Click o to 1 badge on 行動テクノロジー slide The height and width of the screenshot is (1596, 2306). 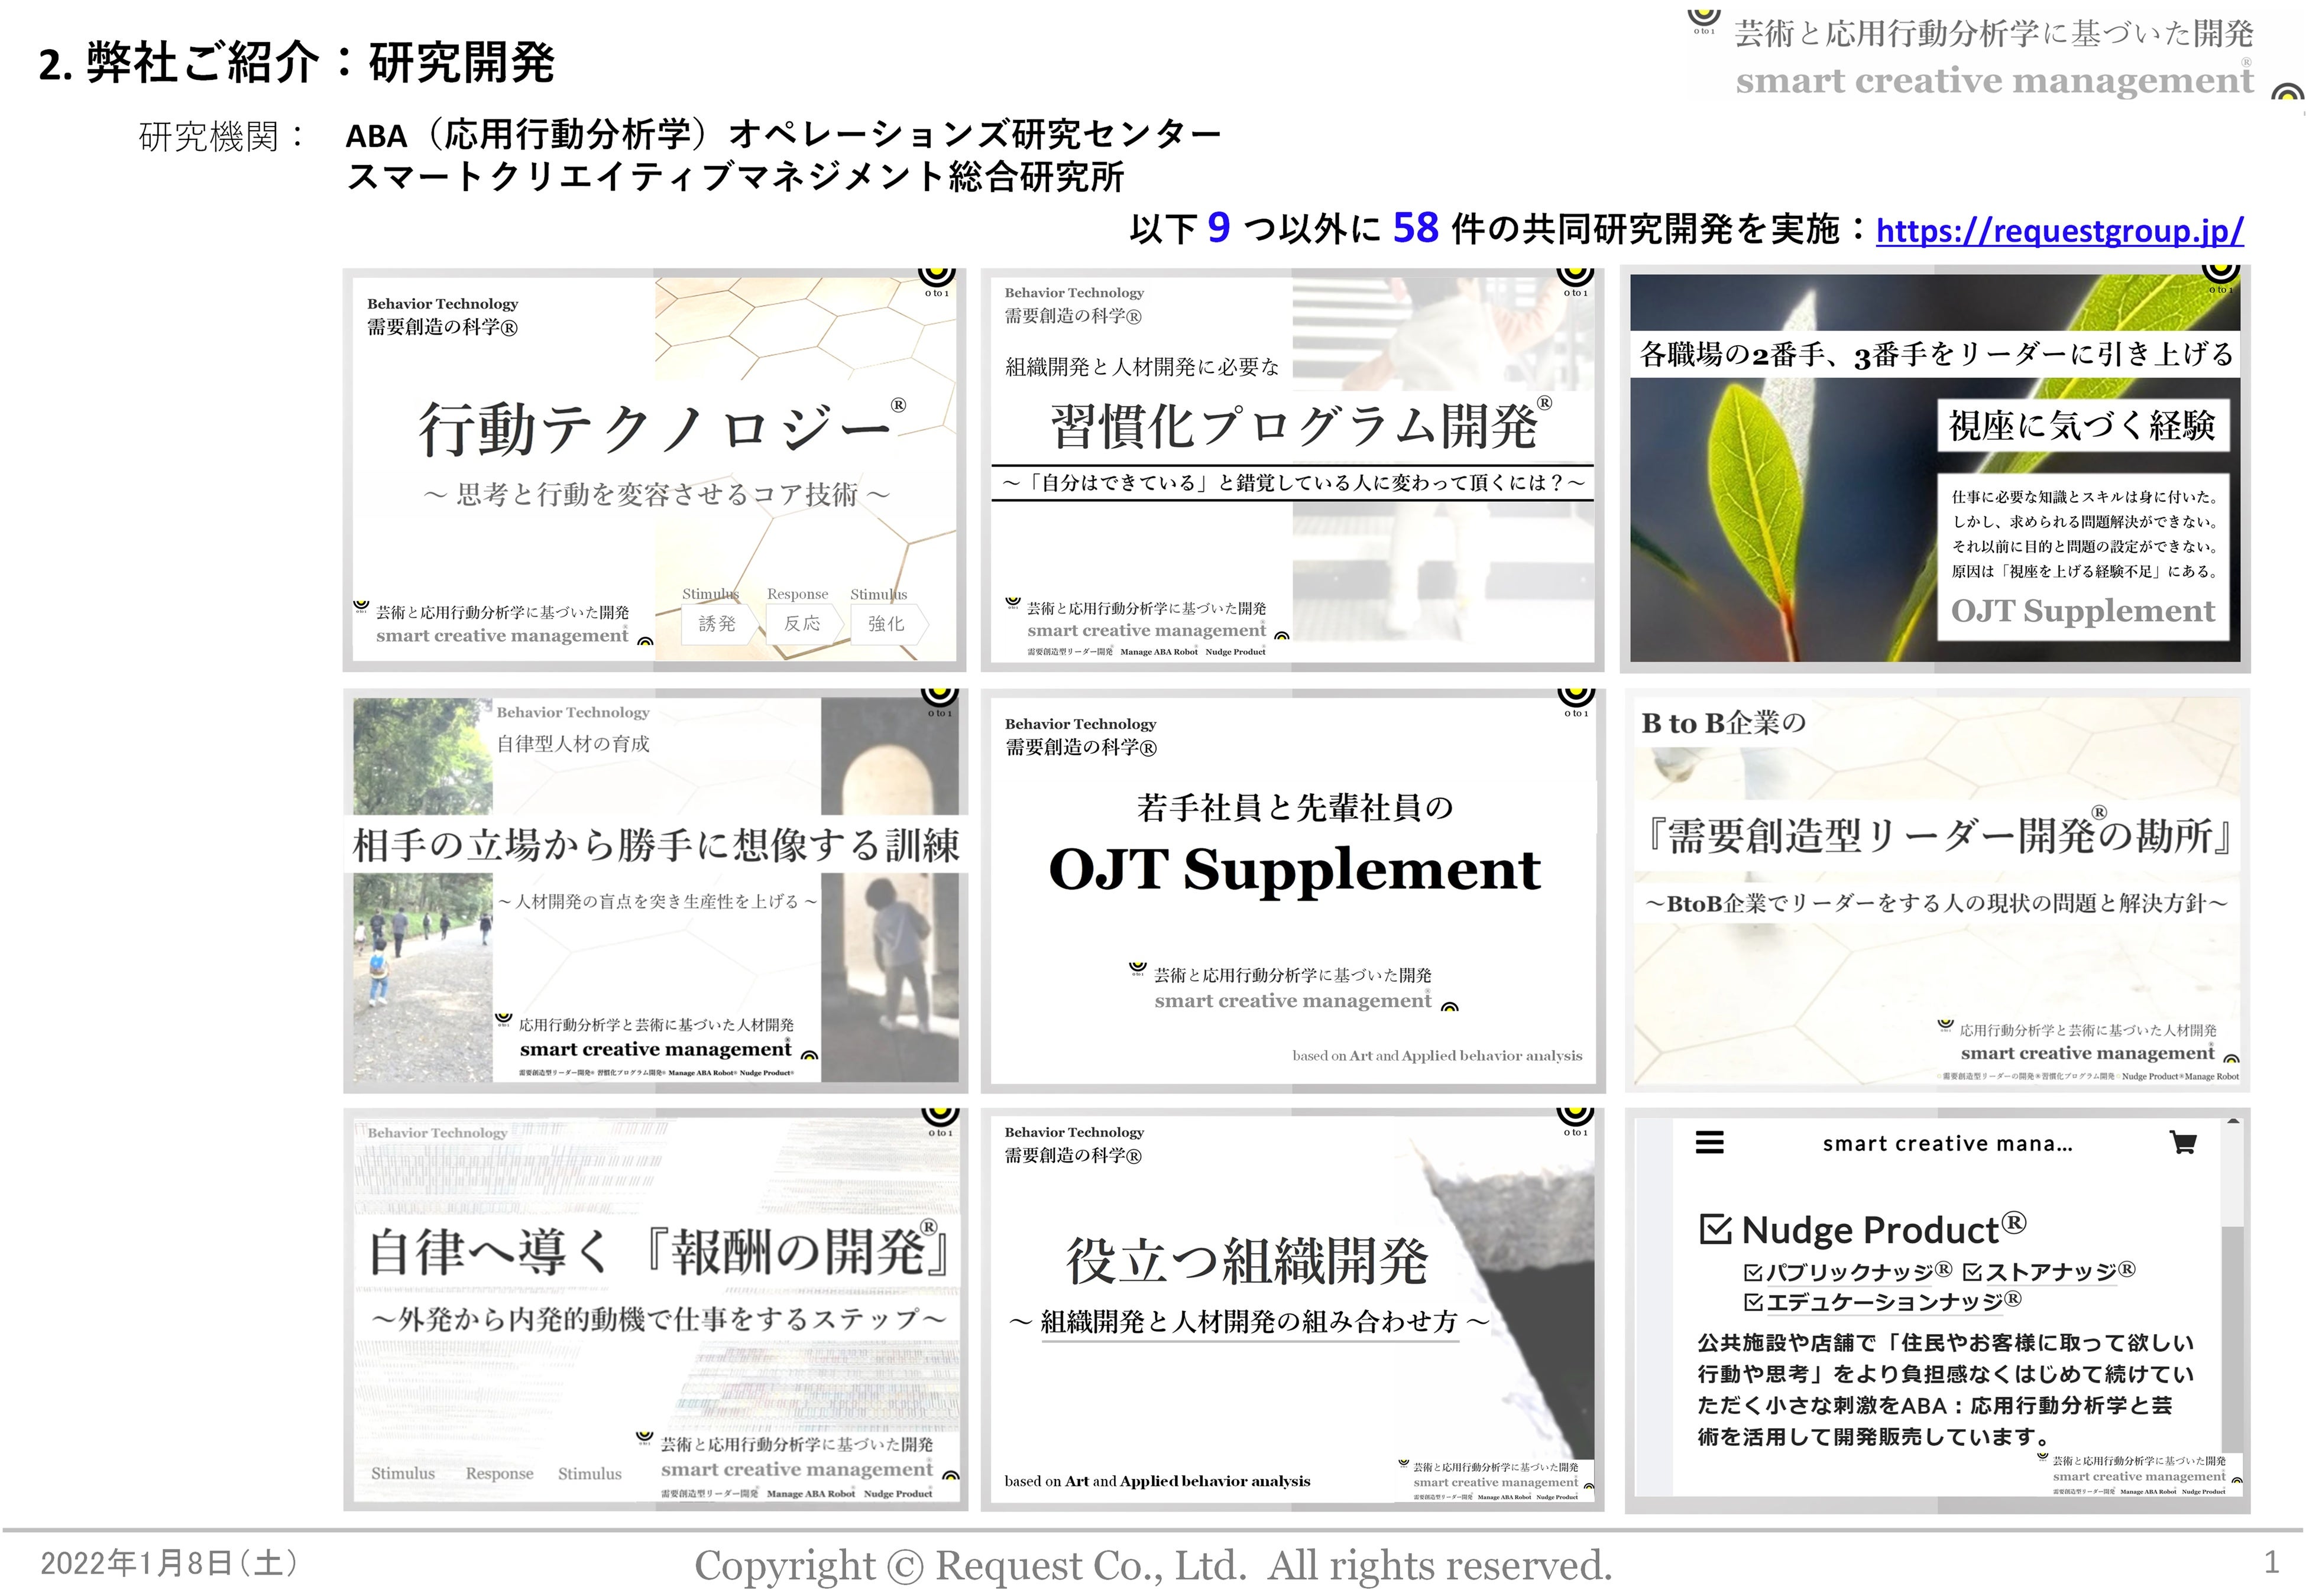[x=937, y=279]
